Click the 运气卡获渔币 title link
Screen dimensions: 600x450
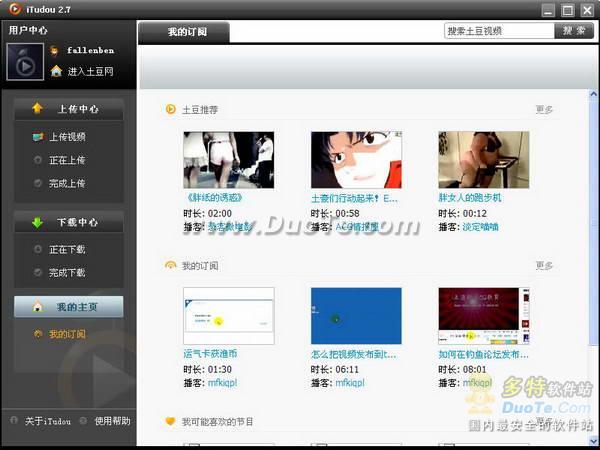pyautogui.click(x=210, y=354)
